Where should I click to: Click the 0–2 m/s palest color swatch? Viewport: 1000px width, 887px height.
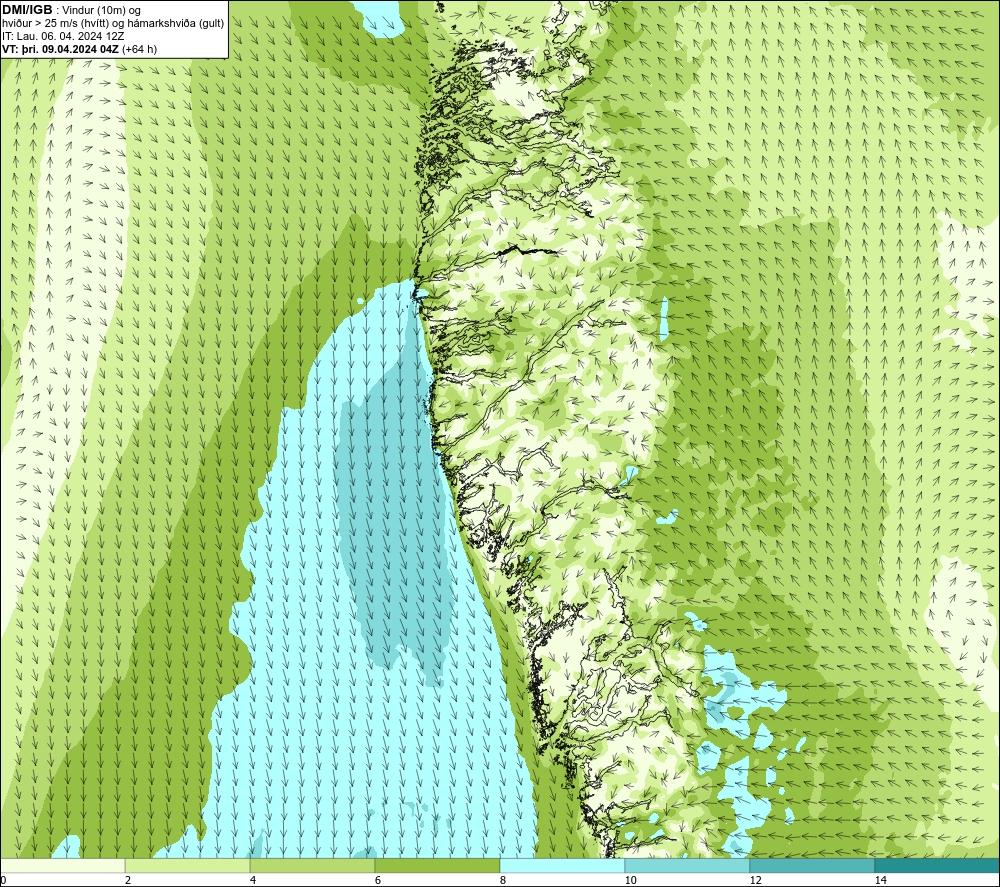(62, 866)
